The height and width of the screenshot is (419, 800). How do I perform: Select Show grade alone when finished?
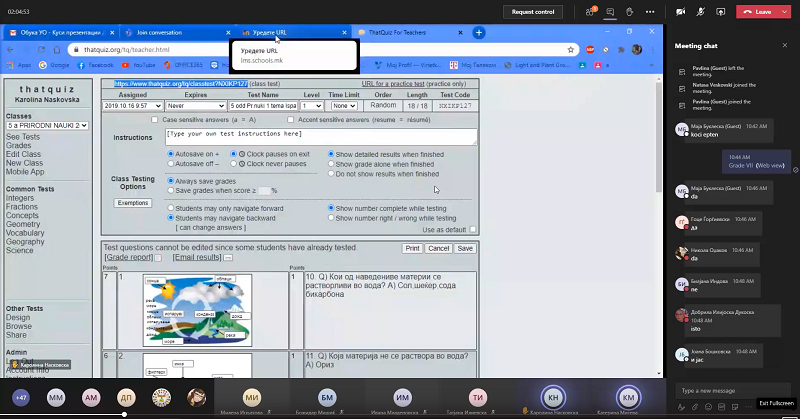330,164
